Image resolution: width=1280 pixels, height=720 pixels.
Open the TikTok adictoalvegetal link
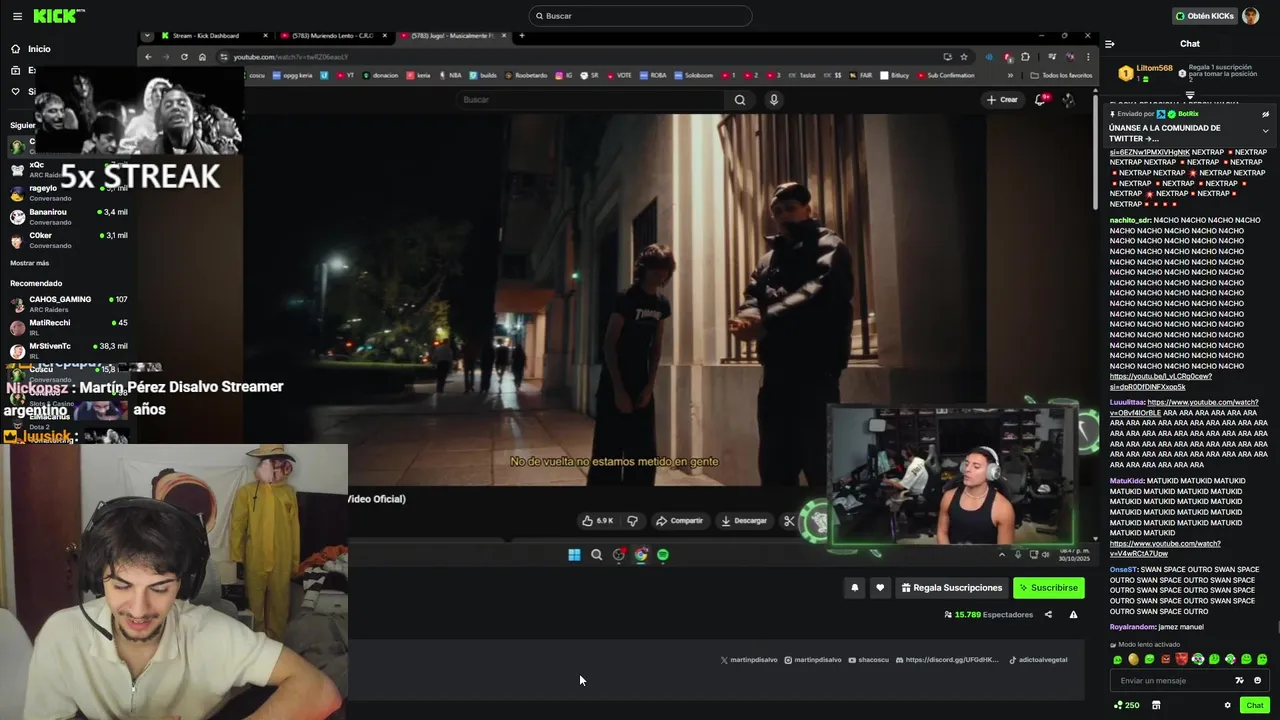point(1038,660)
